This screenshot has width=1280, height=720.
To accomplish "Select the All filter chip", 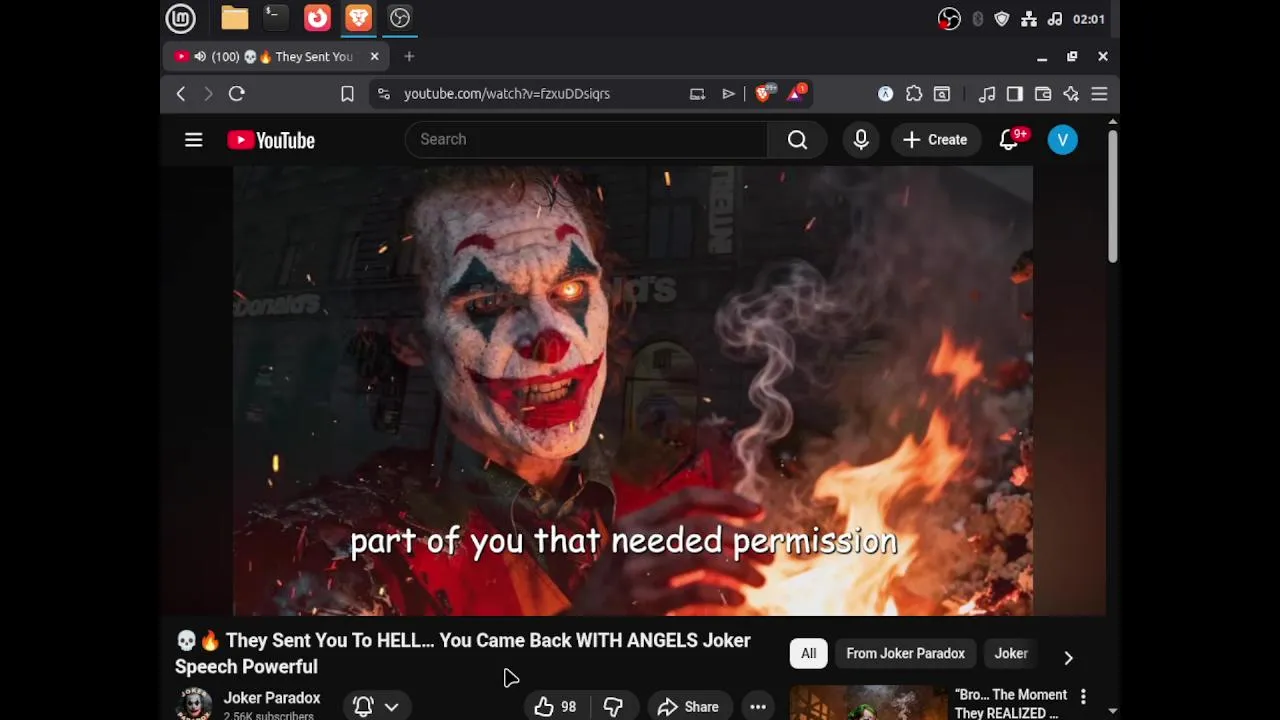I will coord(808,654).
